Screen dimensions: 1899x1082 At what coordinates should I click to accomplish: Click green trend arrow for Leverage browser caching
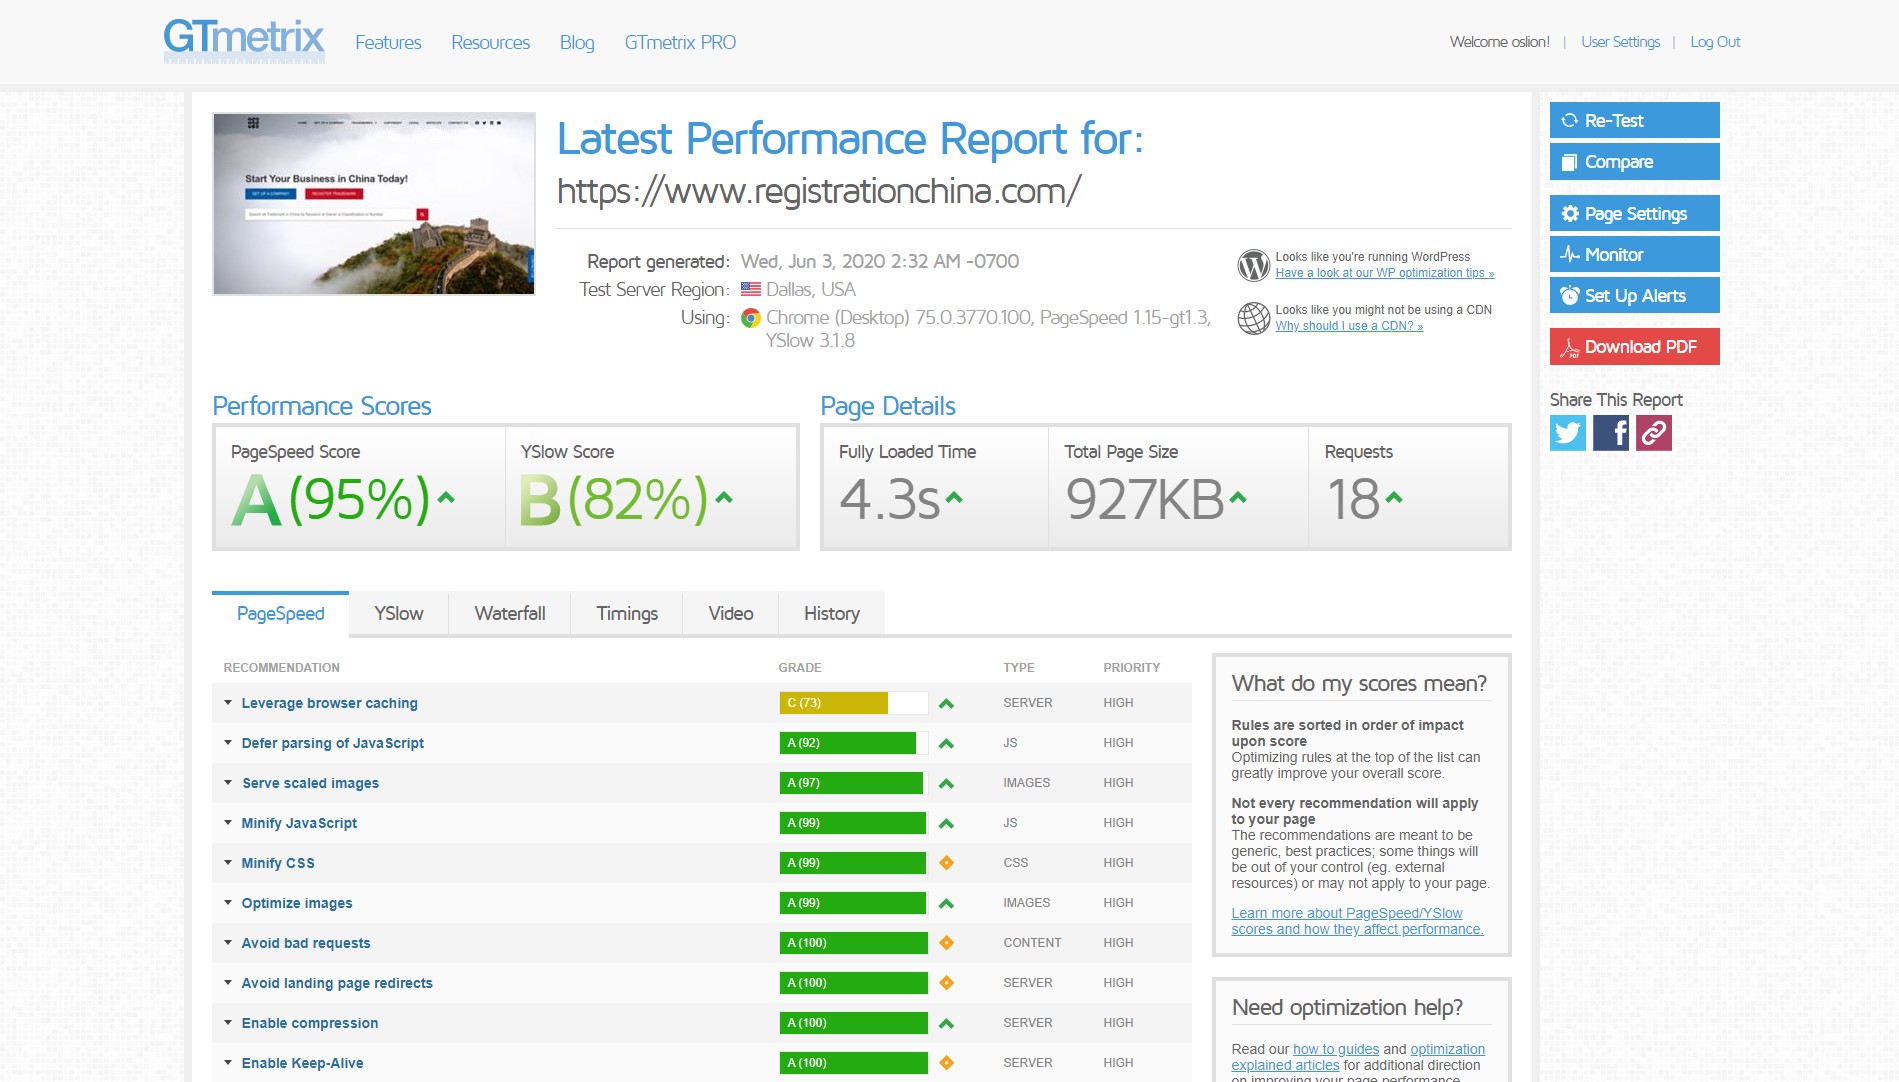click(946, 704)
